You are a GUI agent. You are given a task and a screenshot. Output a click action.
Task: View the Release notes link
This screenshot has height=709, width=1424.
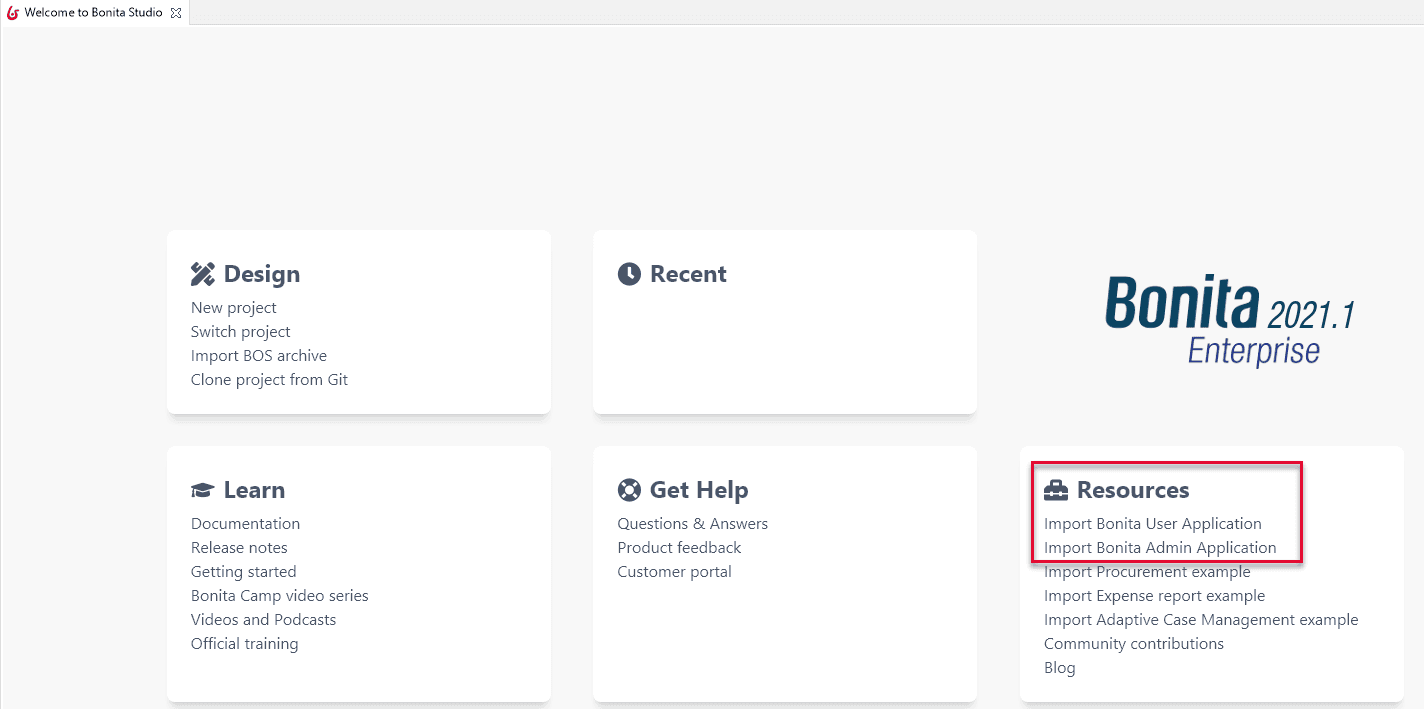[239, 548]
